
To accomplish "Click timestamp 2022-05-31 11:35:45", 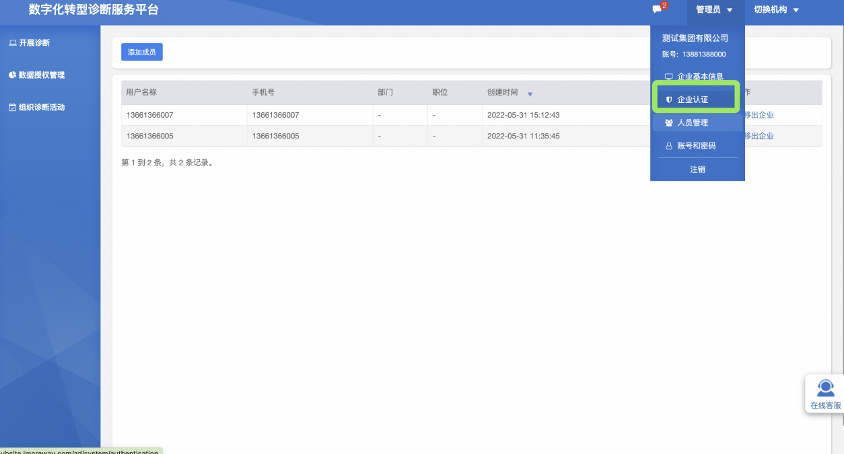I will pos(523,136).
